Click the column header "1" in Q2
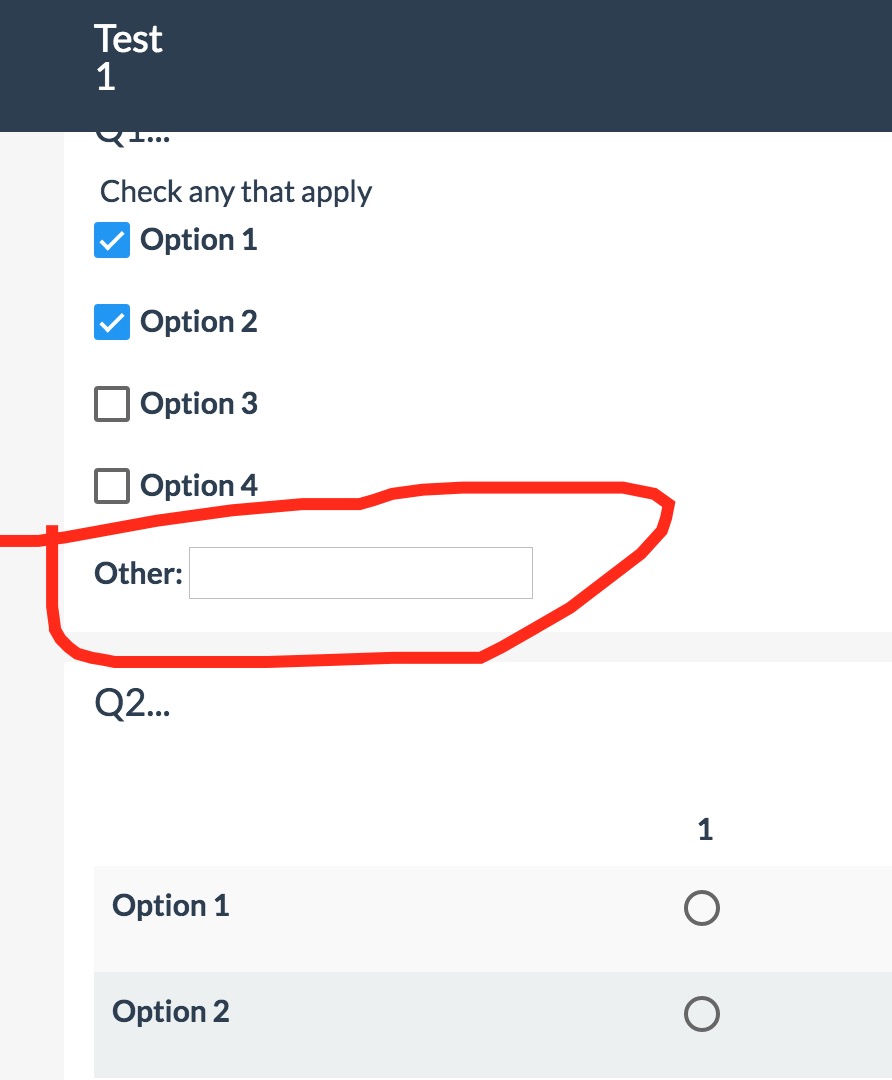Viewport: 892px width, 1080px height. 705,829
